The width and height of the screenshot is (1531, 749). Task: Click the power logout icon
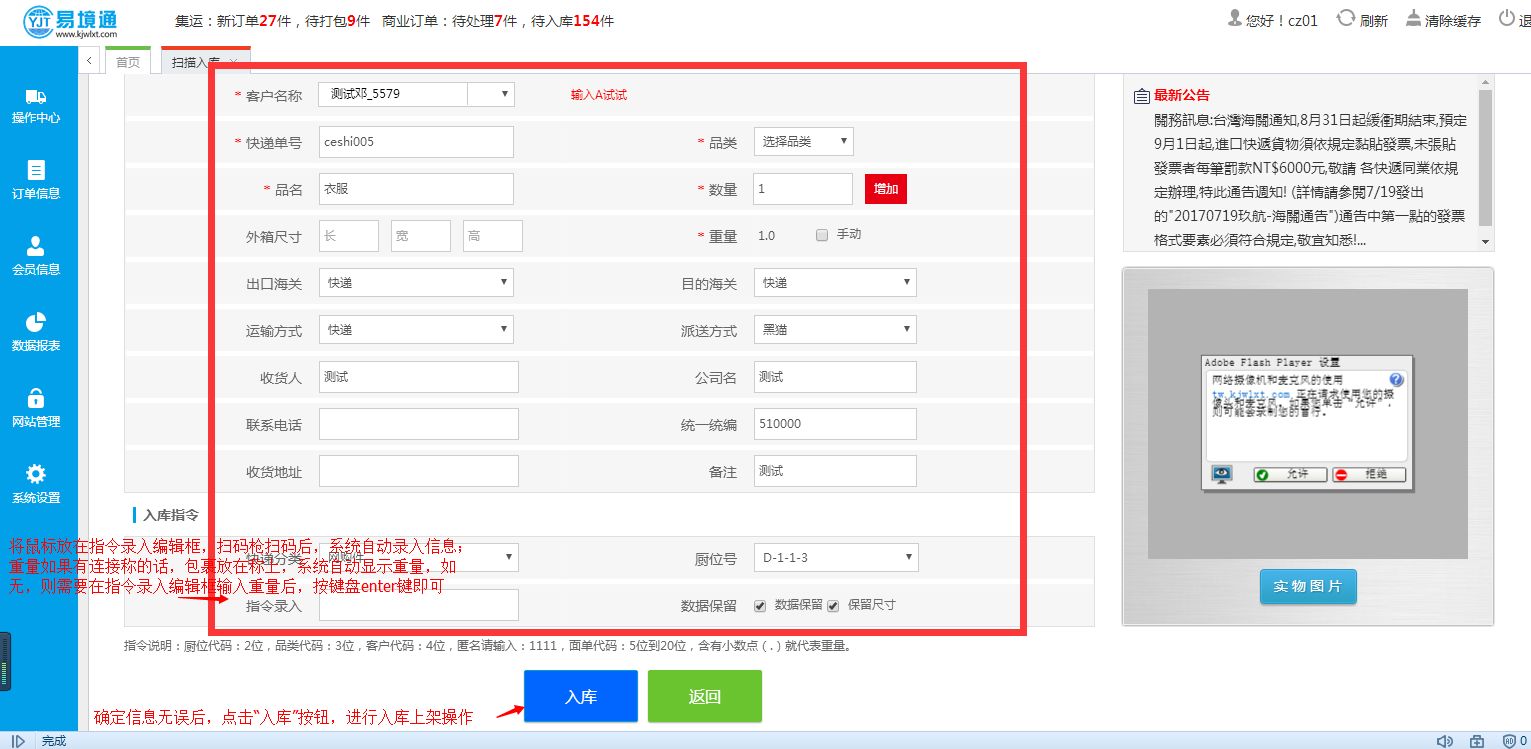pos(1507,18)
